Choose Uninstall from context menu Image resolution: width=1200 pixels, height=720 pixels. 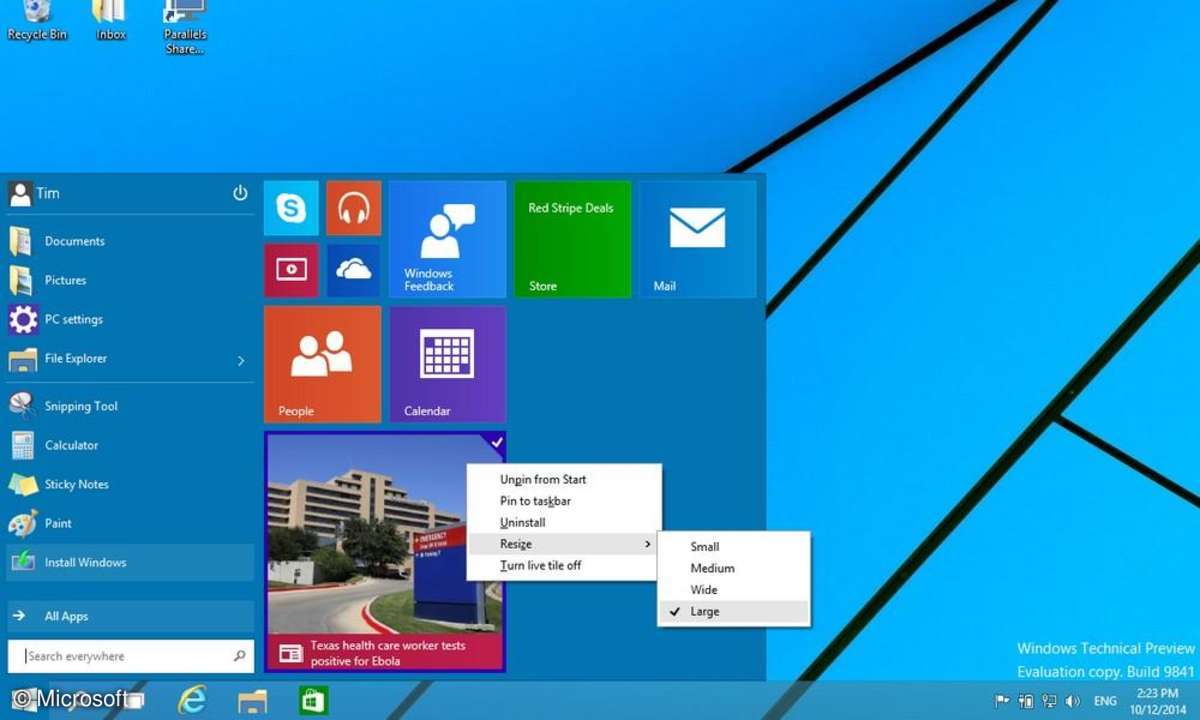[x=564, y=523]
